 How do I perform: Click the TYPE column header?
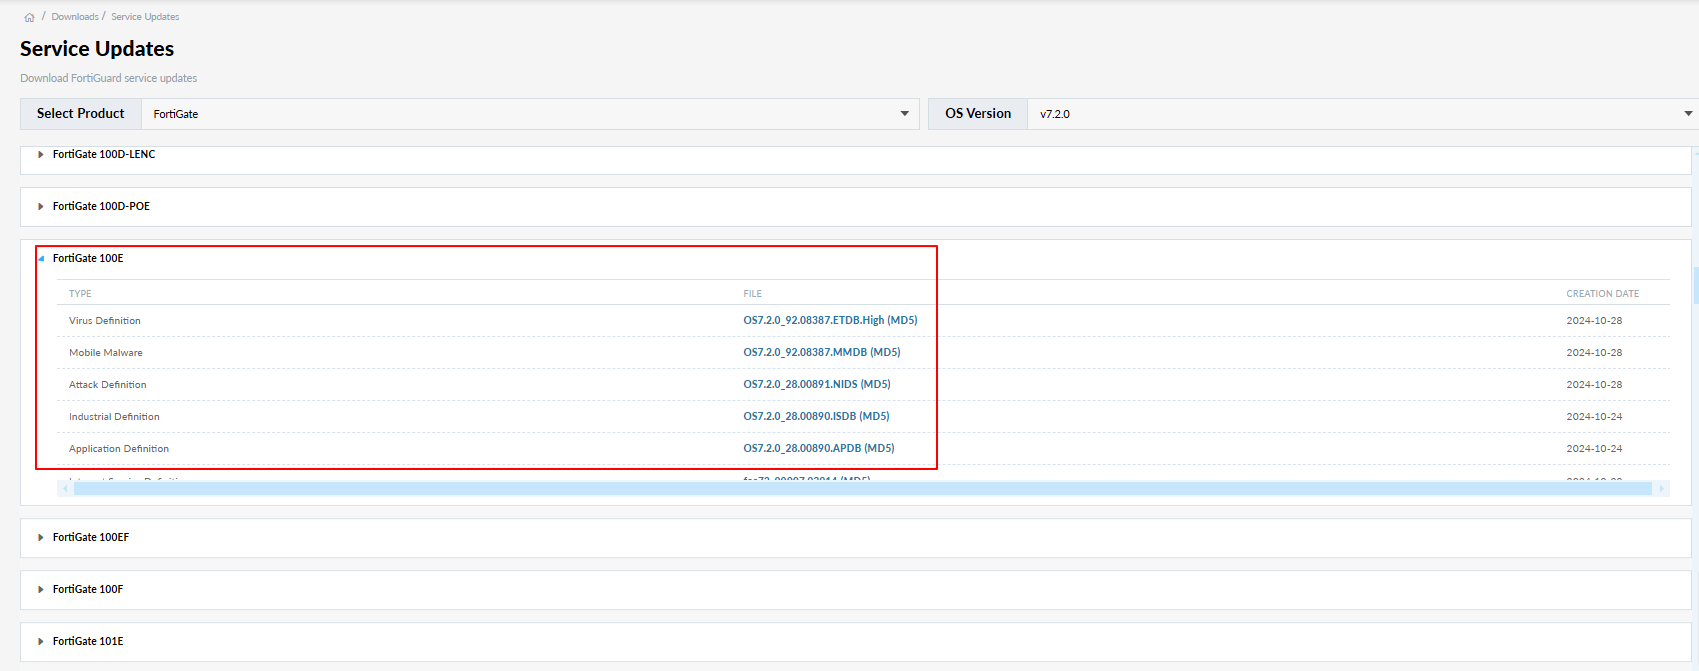(80, 294)
